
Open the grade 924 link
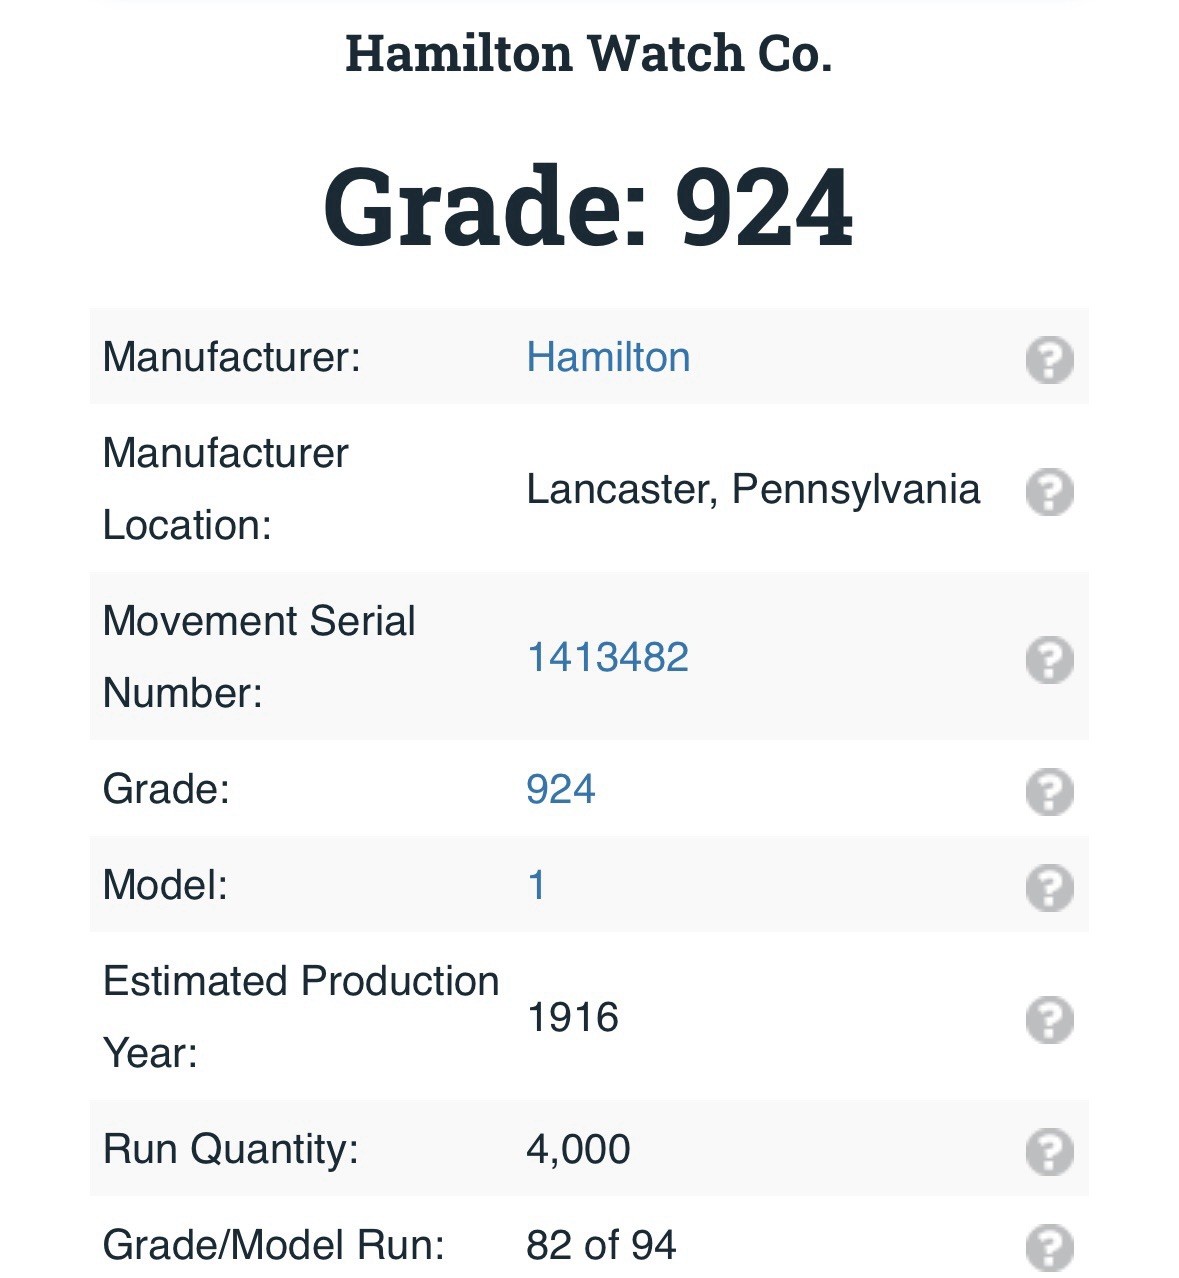coord(560,789)
